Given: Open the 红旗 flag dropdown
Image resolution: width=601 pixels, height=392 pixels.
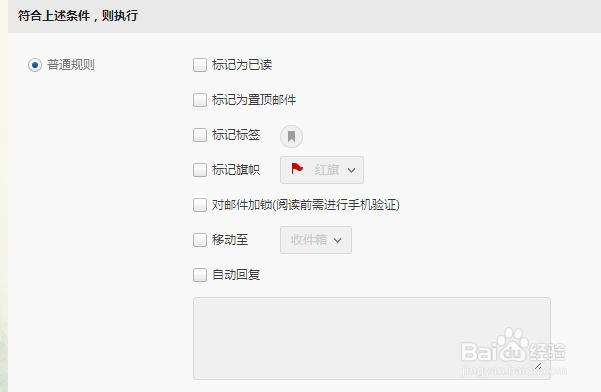Looking at the screenshot, I should [322, 170].
